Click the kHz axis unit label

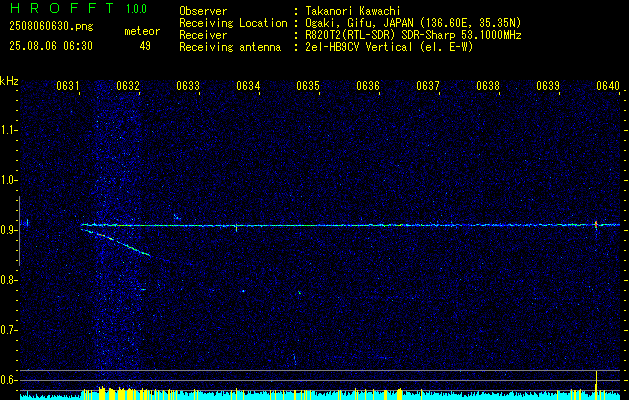click(9, 81)
